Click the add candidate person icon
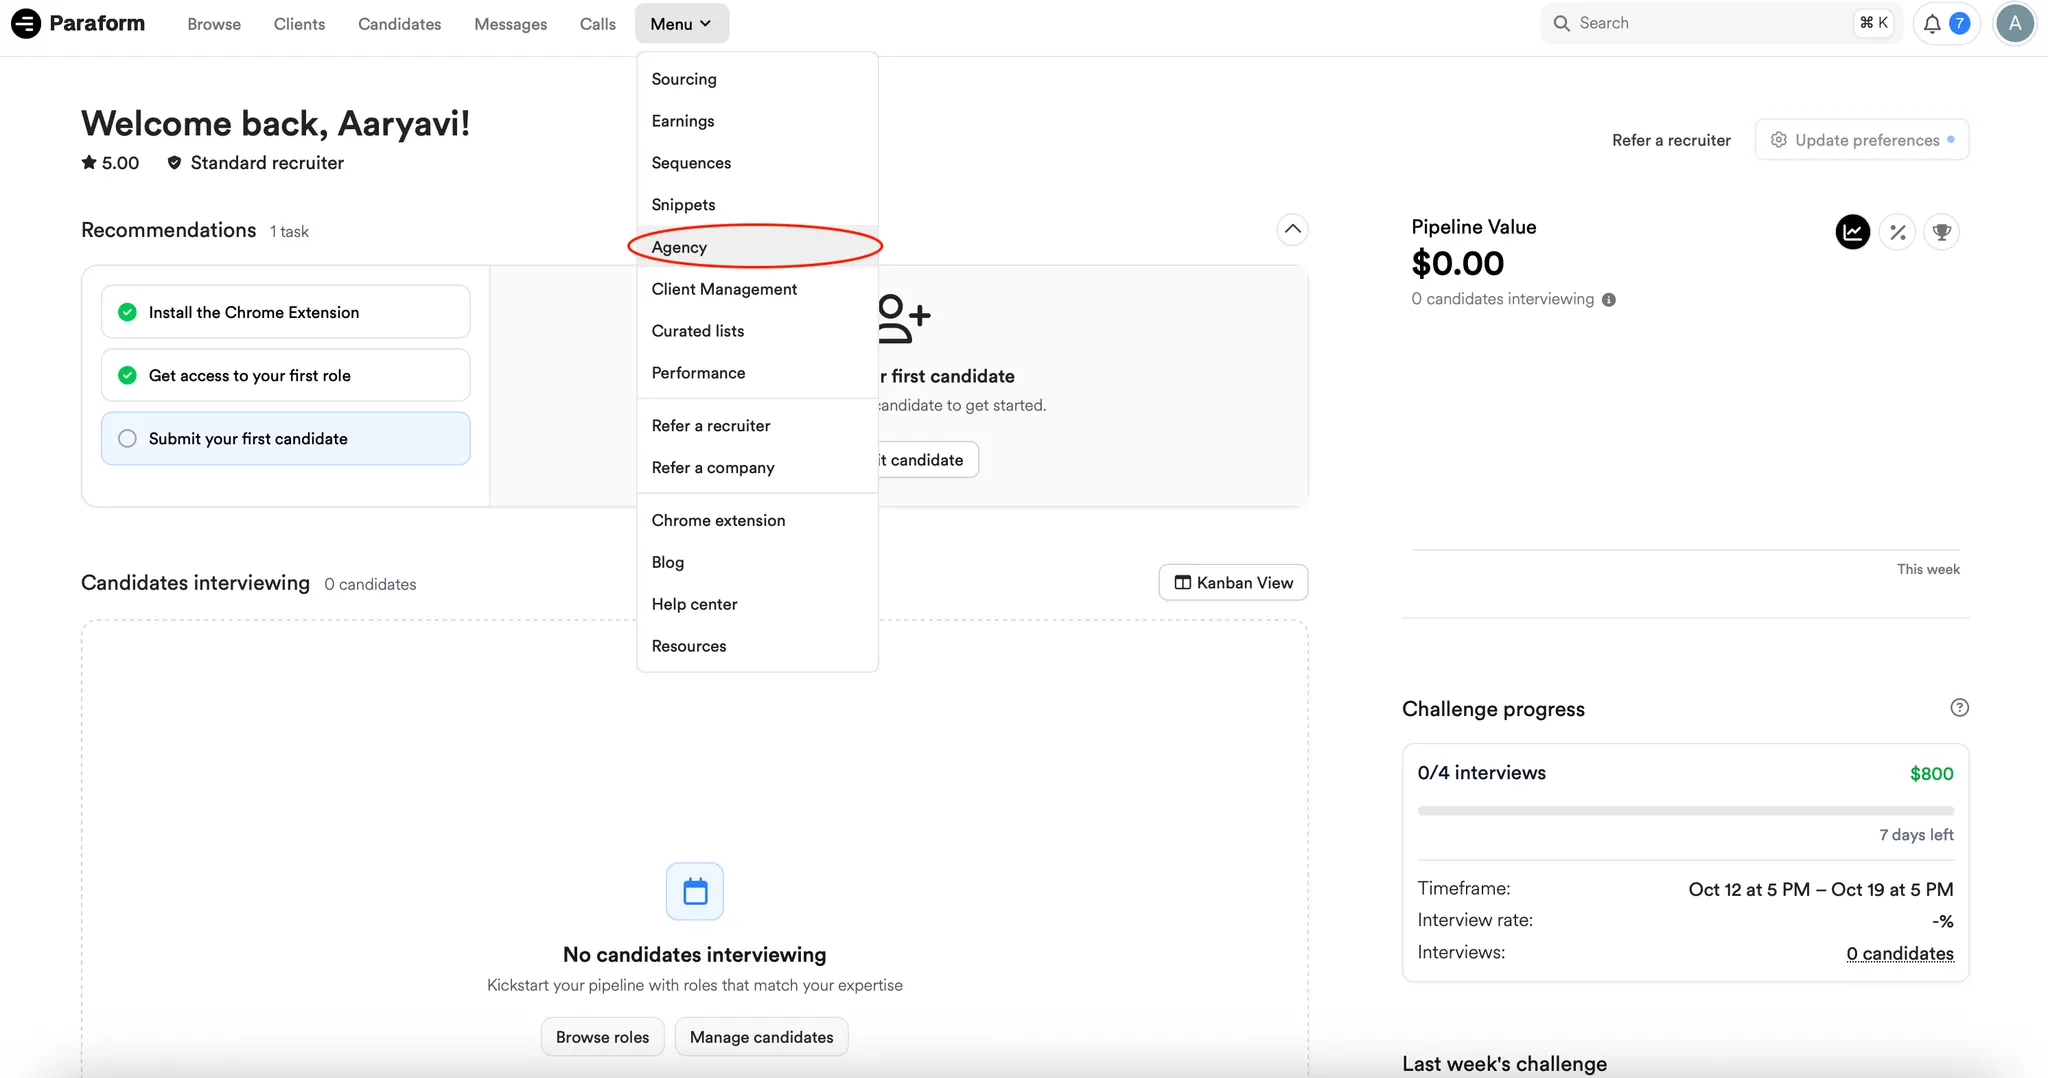 [x=904, y=319]
